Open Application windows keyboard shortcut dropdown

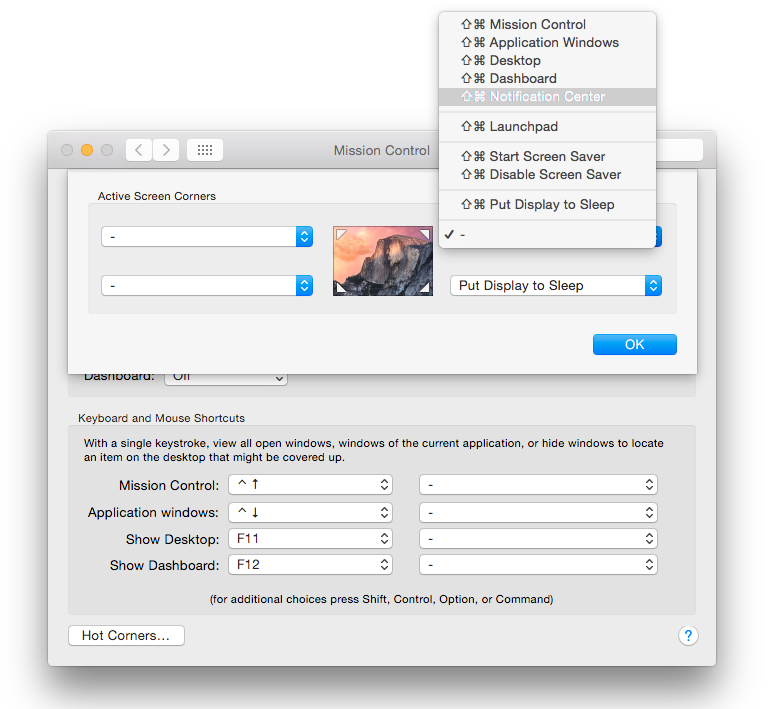pos(310,512)
